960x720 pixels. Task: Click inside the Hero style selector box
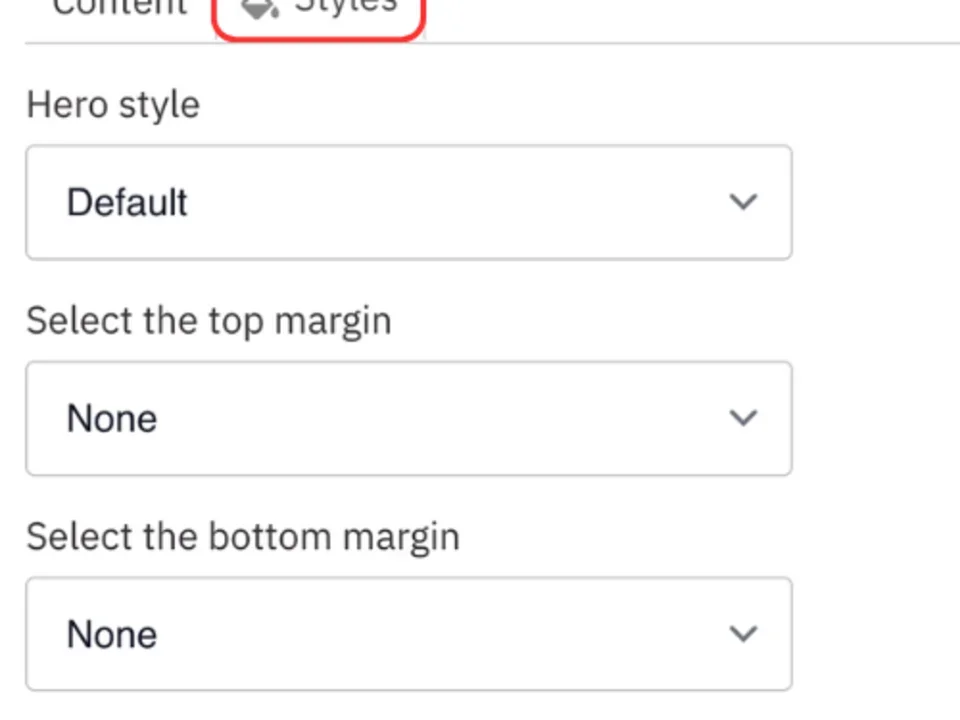408,202
